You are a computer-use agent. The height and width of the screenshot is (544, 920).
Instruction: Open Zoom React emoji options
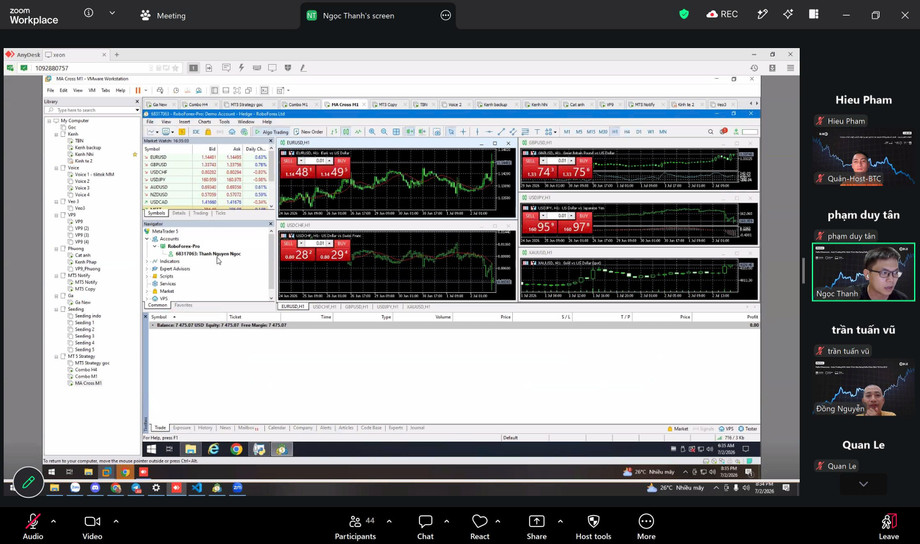click(x=479, y=526)
